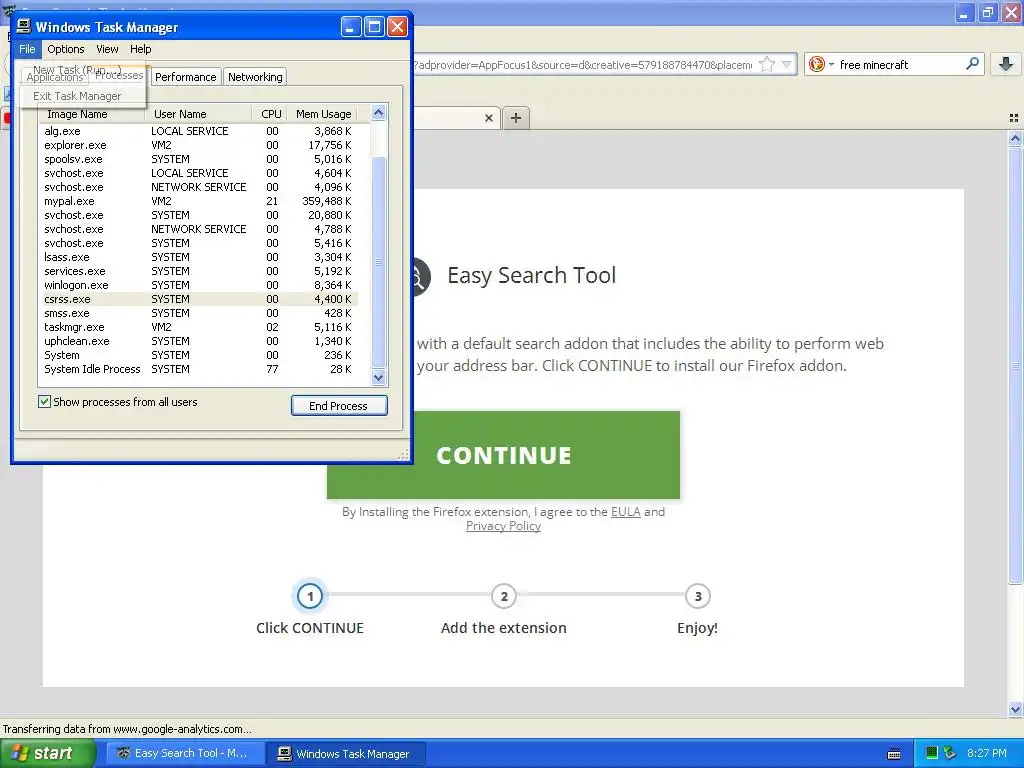This screenshot has height=768, width=1024.
Task: Click the End Process button
Action: tap(339, 406)
